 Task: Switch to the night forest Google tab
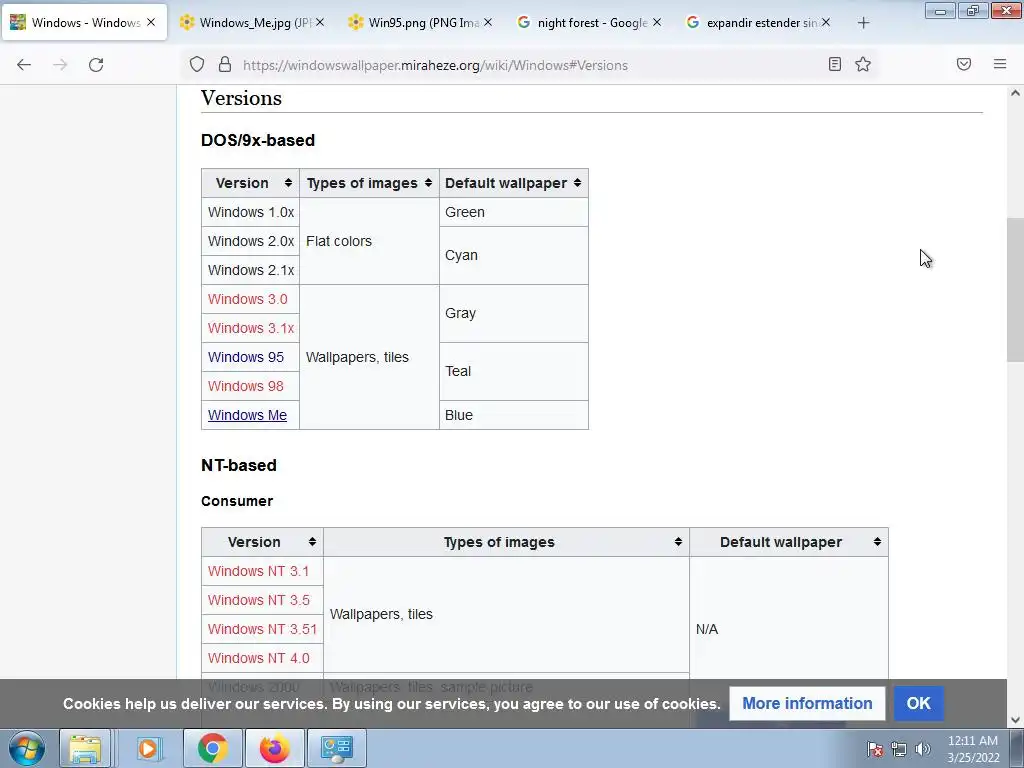pos(590,22)
